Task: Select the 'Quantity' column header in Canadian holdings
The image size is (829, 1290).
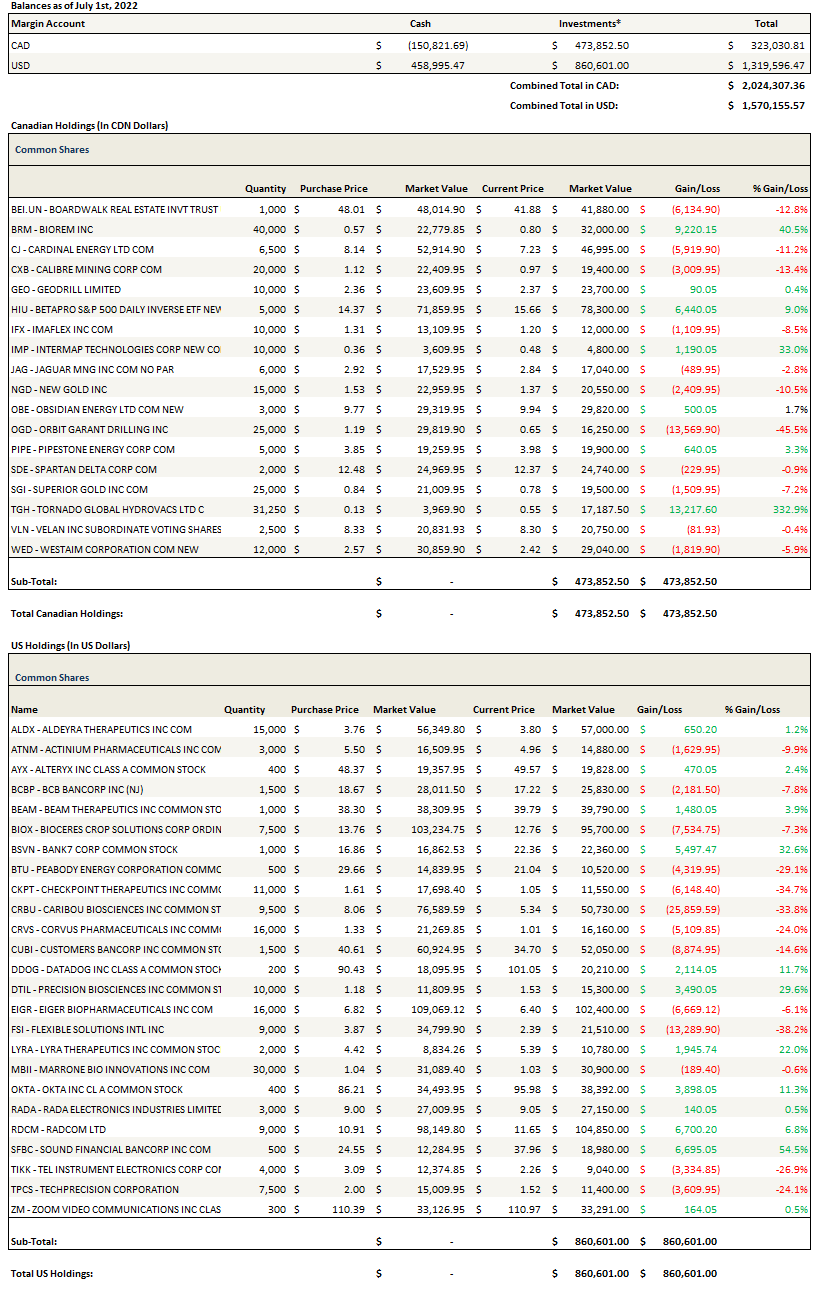Action: 265,189
